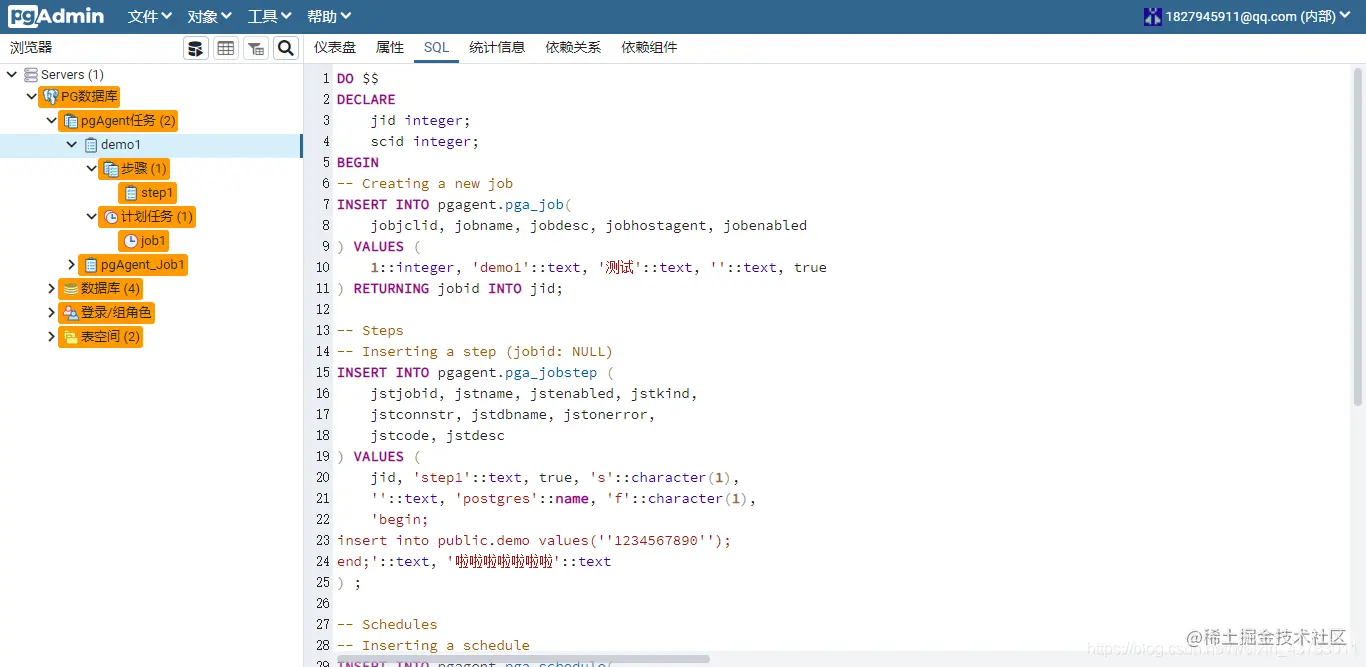Expand the 数据库 (4) node
Viewport: 1366px width, 667px height.
[x=50, y=288]
